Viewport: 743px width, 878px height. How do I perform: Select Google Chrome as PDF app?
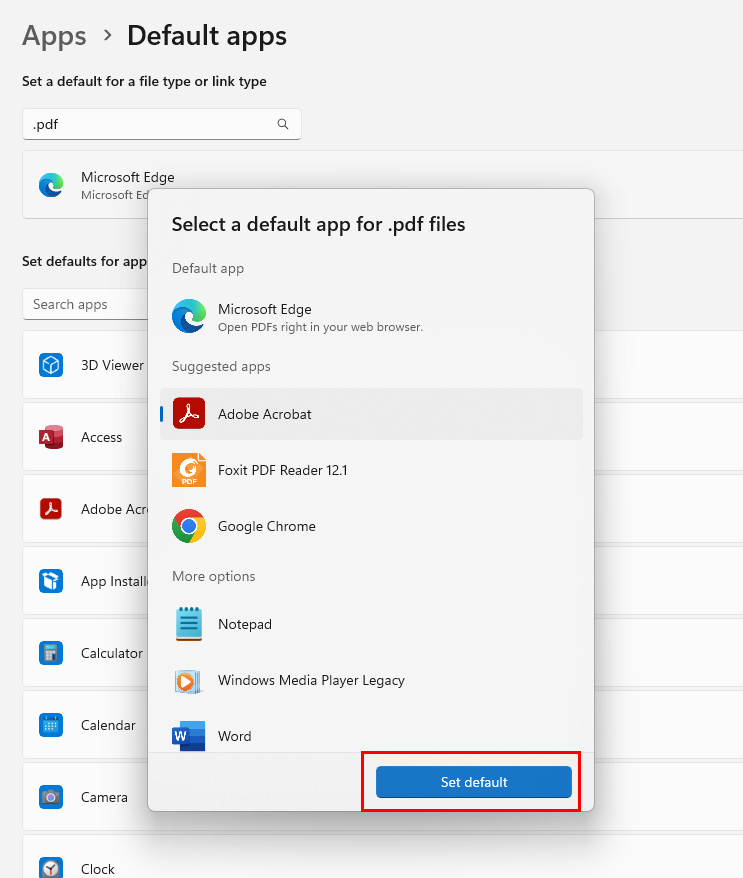(371, 526)
